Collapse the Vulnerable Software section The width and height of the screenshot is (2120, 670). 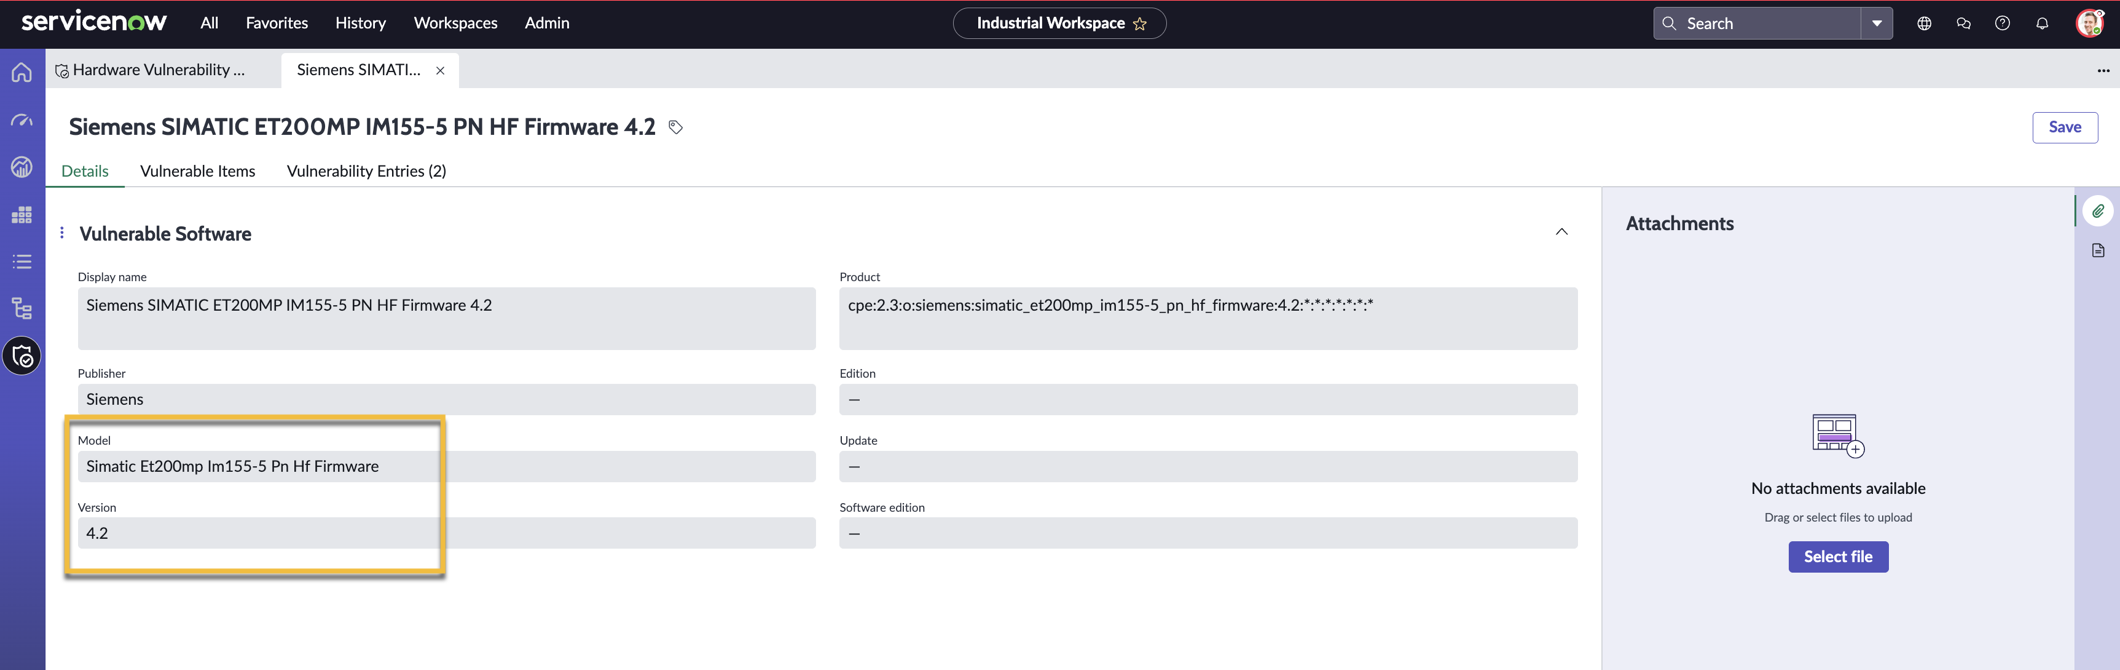(x=1561, y=232)
